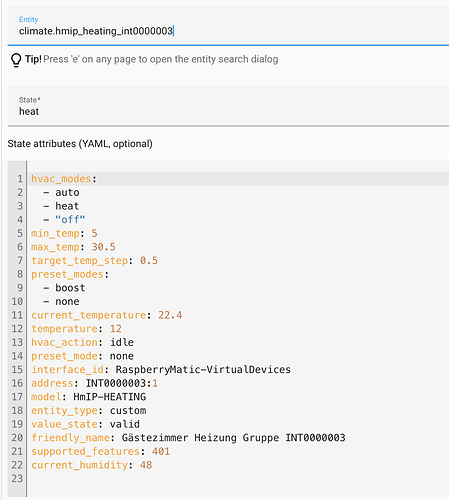
Task: Click into the State field containing heat
Action: [228, 106]
